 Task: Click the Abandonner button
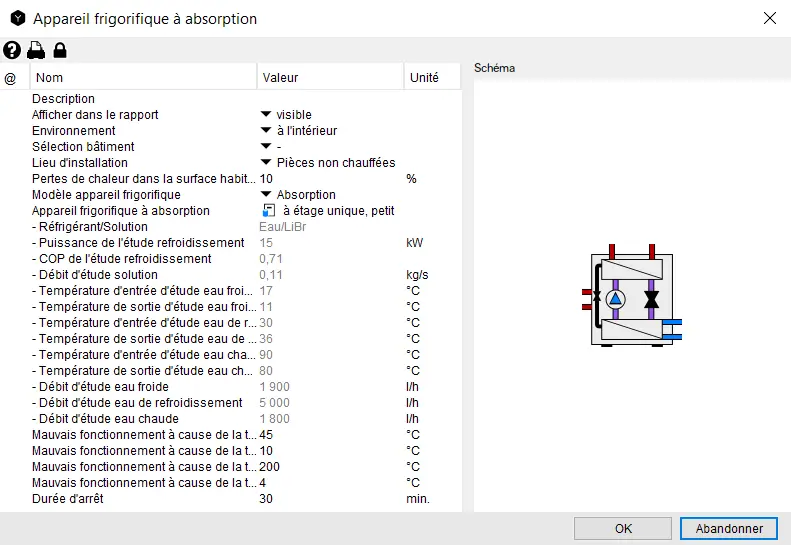pos(728,528)
